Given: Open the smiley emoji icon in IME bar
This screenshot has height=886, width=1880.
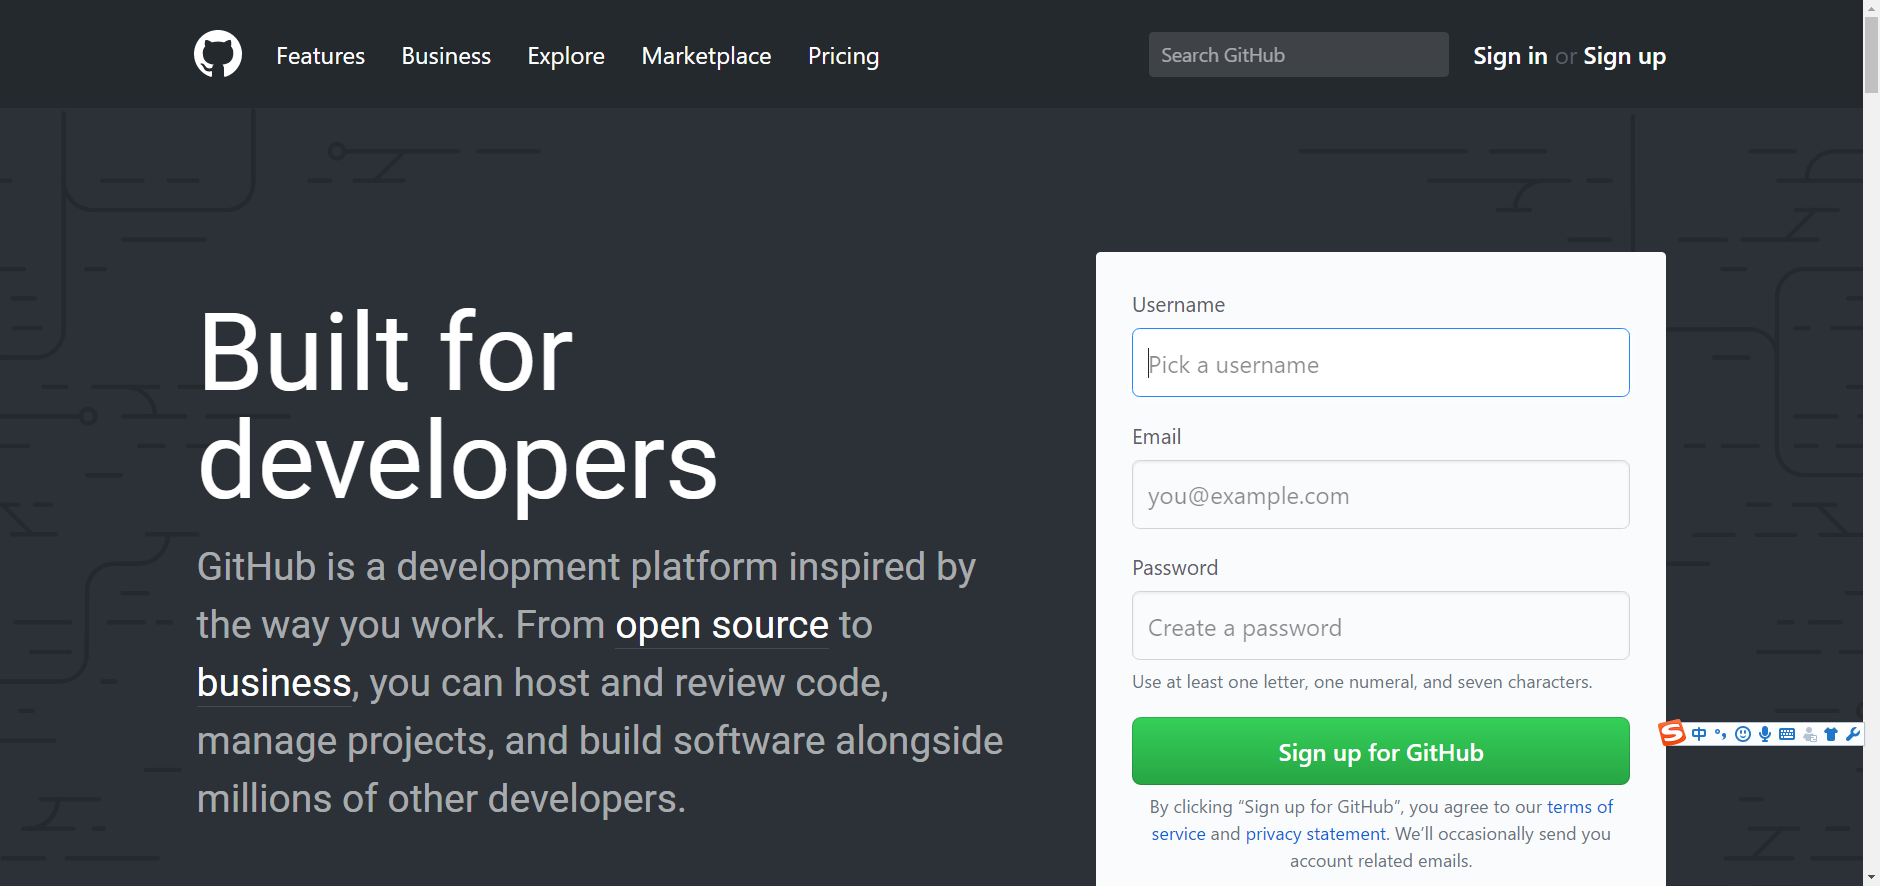Looking at the screenshot, I should click(1743, 734).
